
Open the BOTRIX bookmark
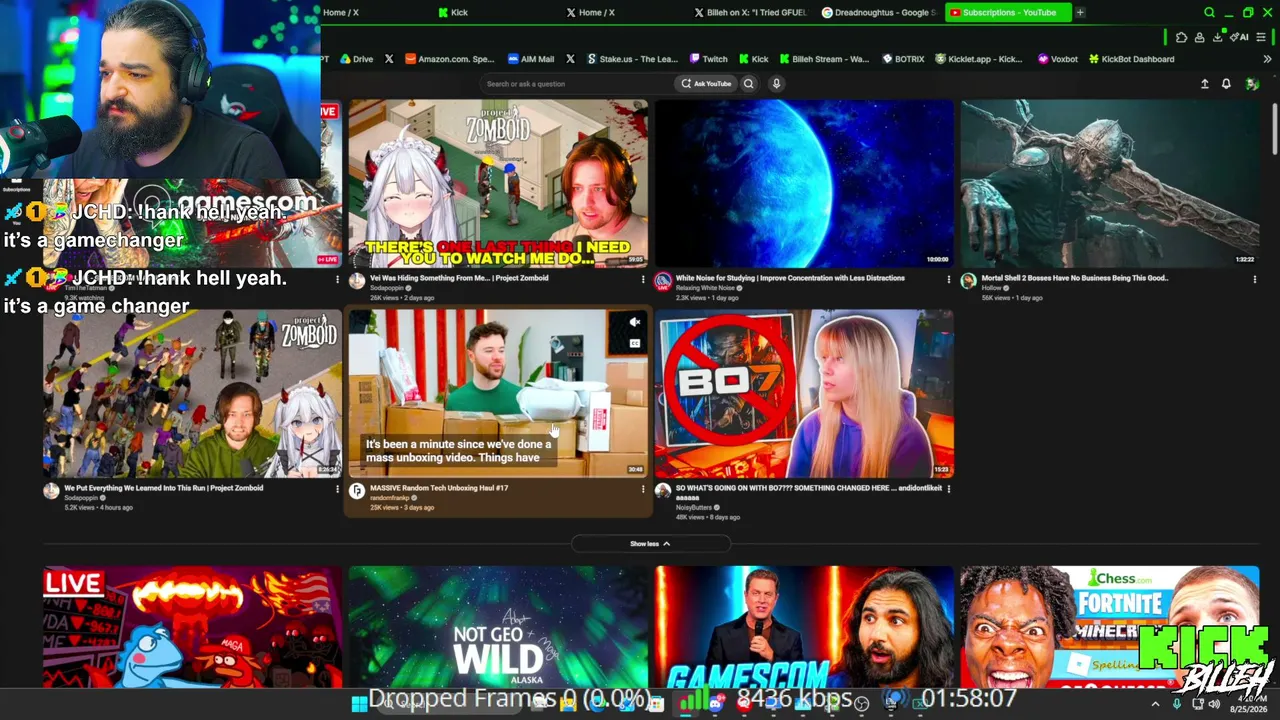click(903, 59)
